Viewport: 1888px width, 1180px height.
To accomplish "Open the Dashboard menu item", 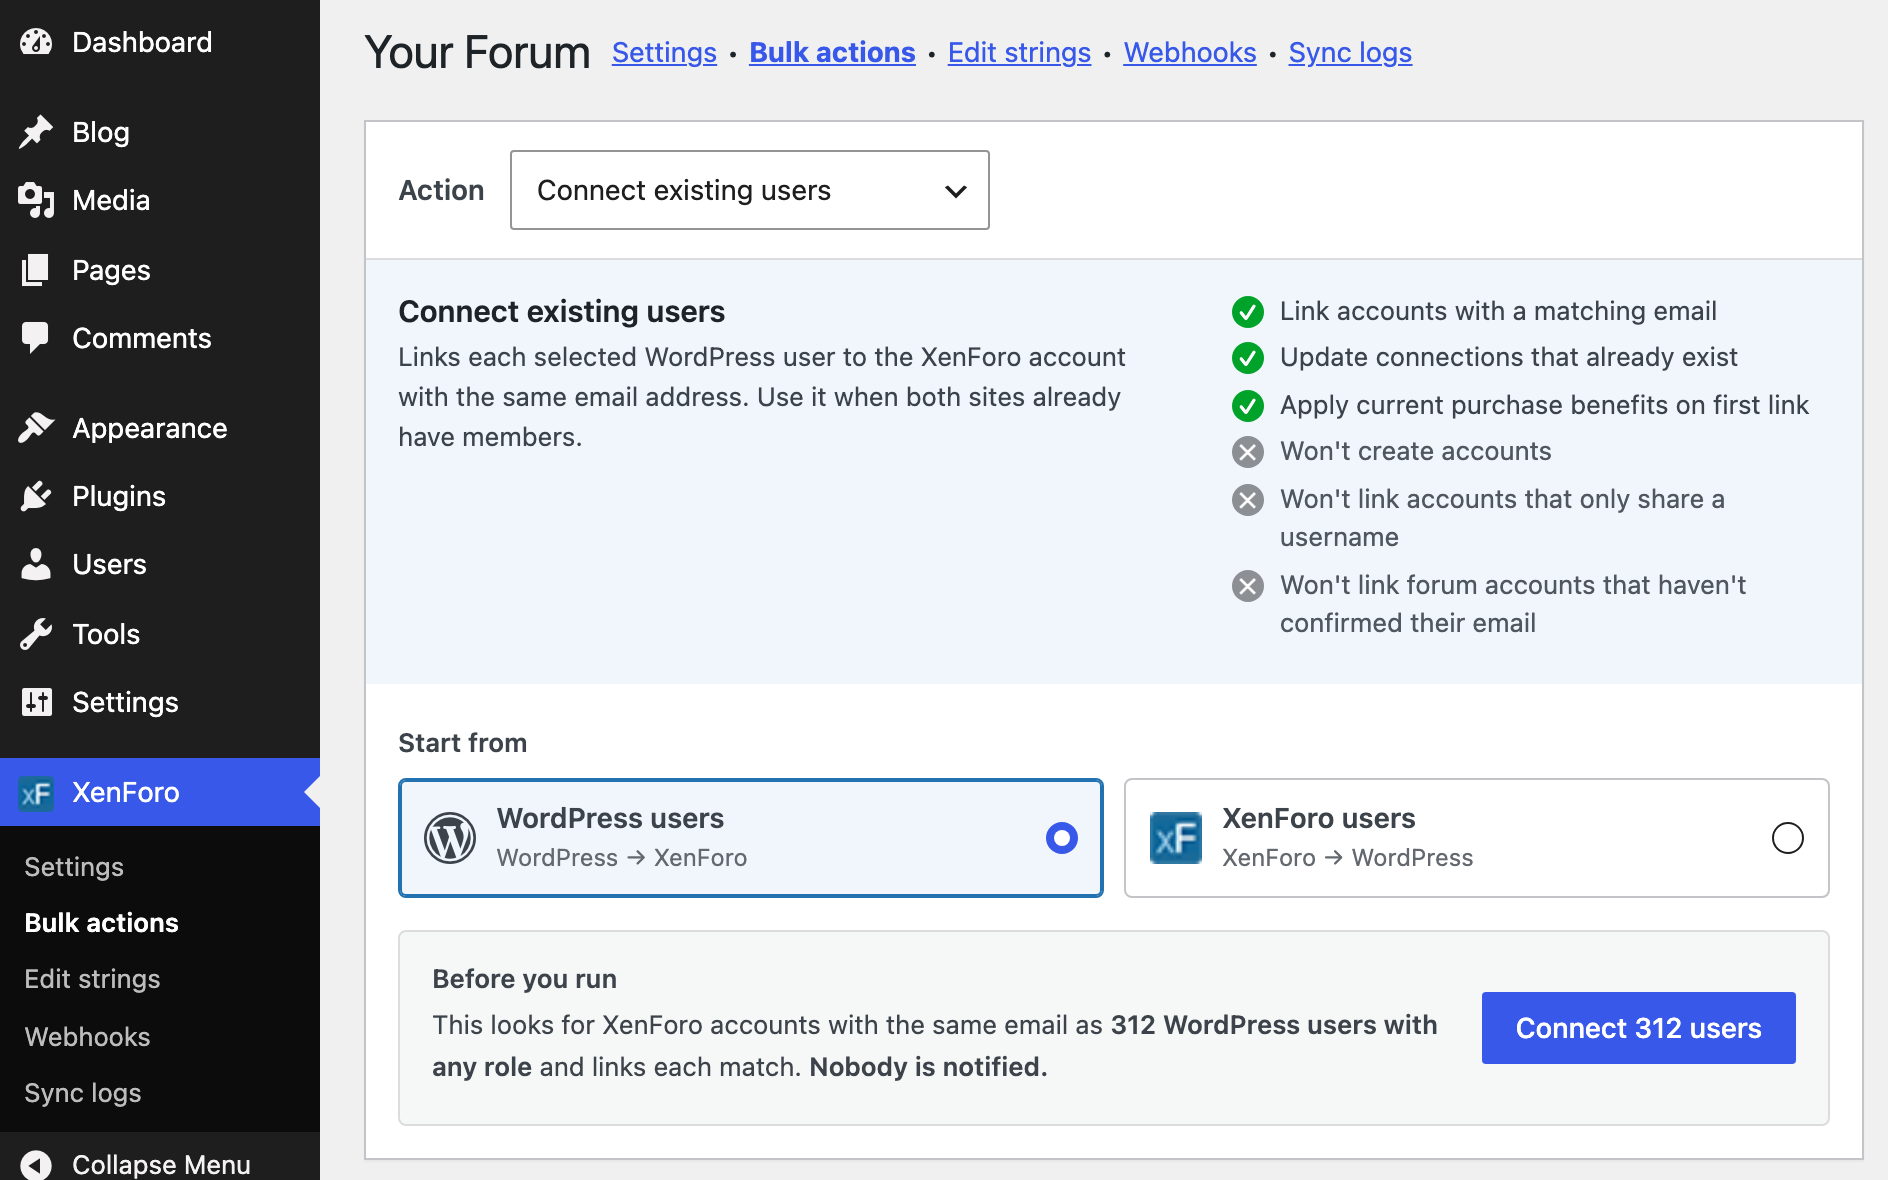I will pos(160,42).
